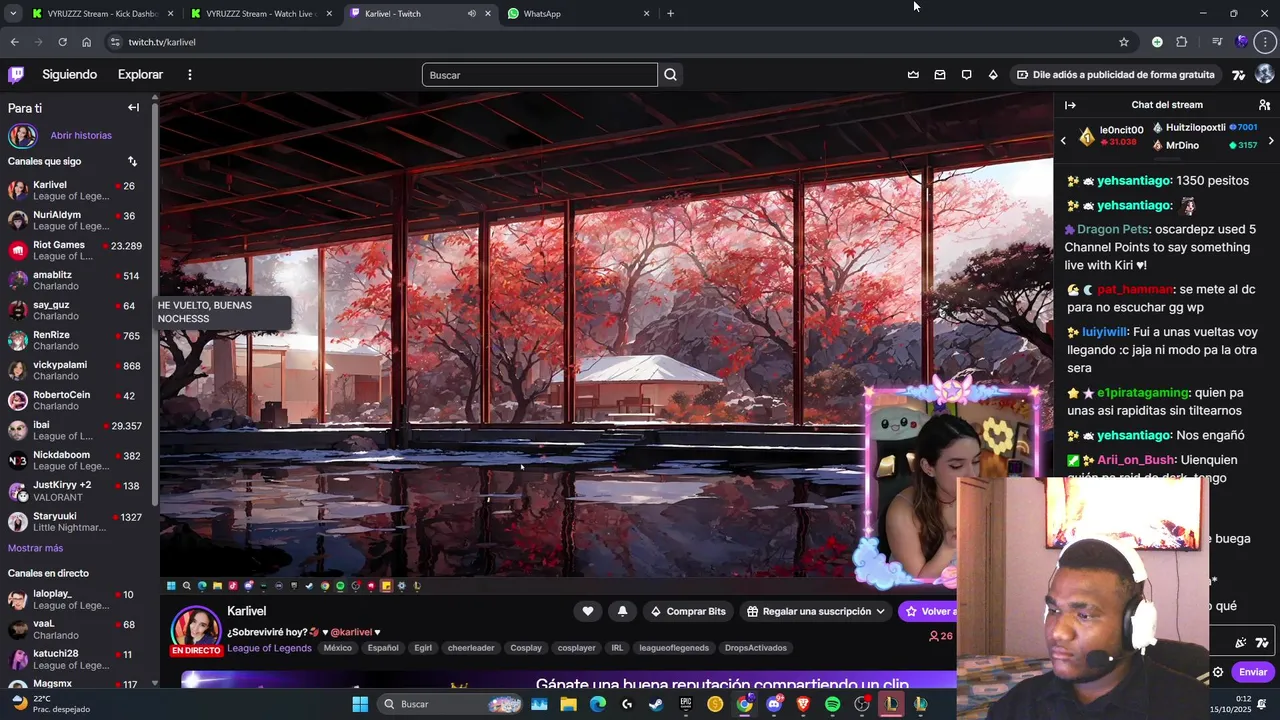This screenshot has height=720, width=1280.
Task: Open NuriAldym channel in sidebar
Action: click(x=76, y=221)
